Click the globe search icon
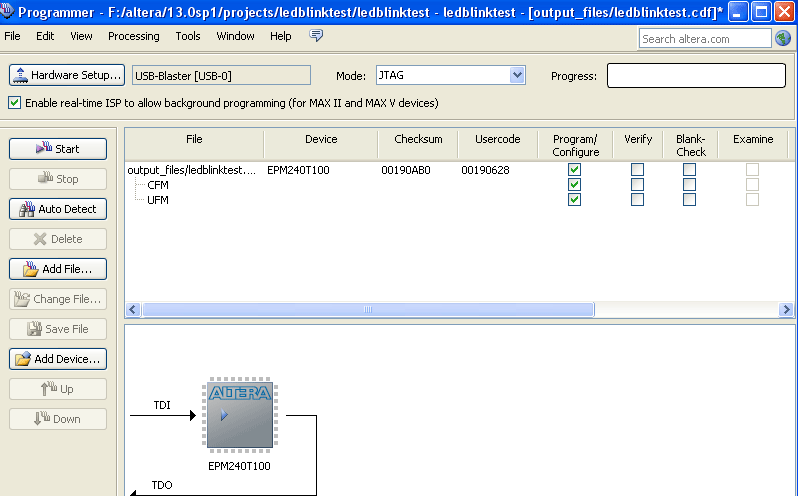This screenshot has width=798, height=496. pos(783,38)
